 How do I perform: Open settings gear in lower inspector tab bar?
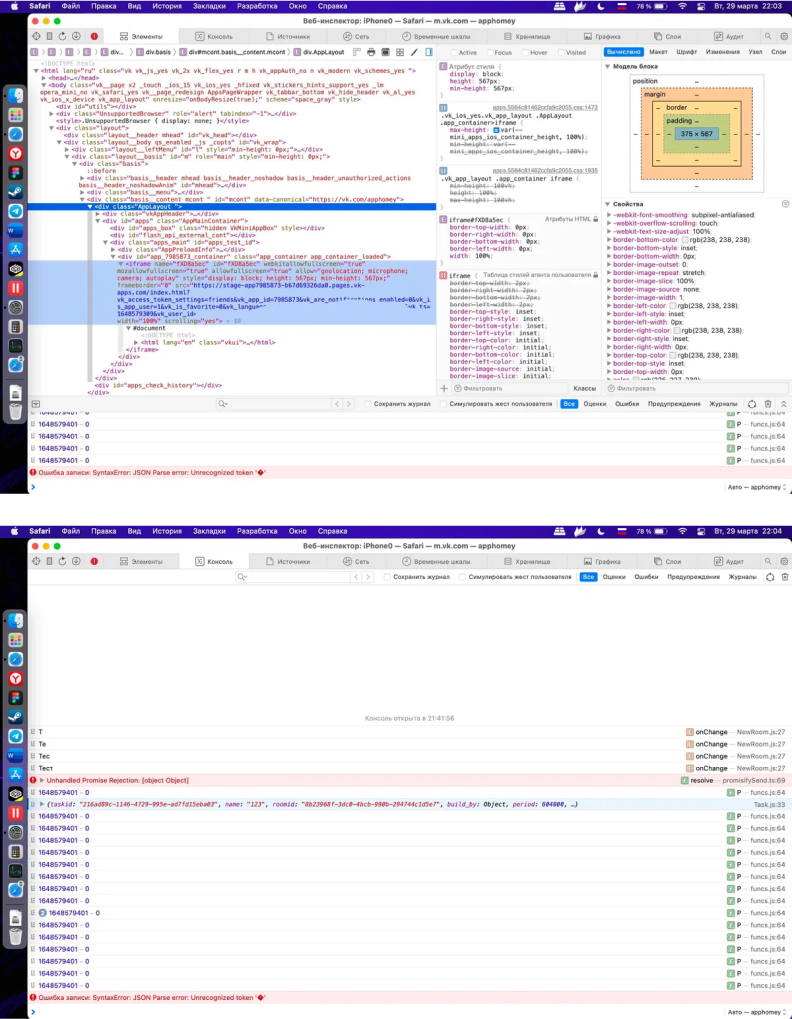pyautogui.click(x=784, y=561)
